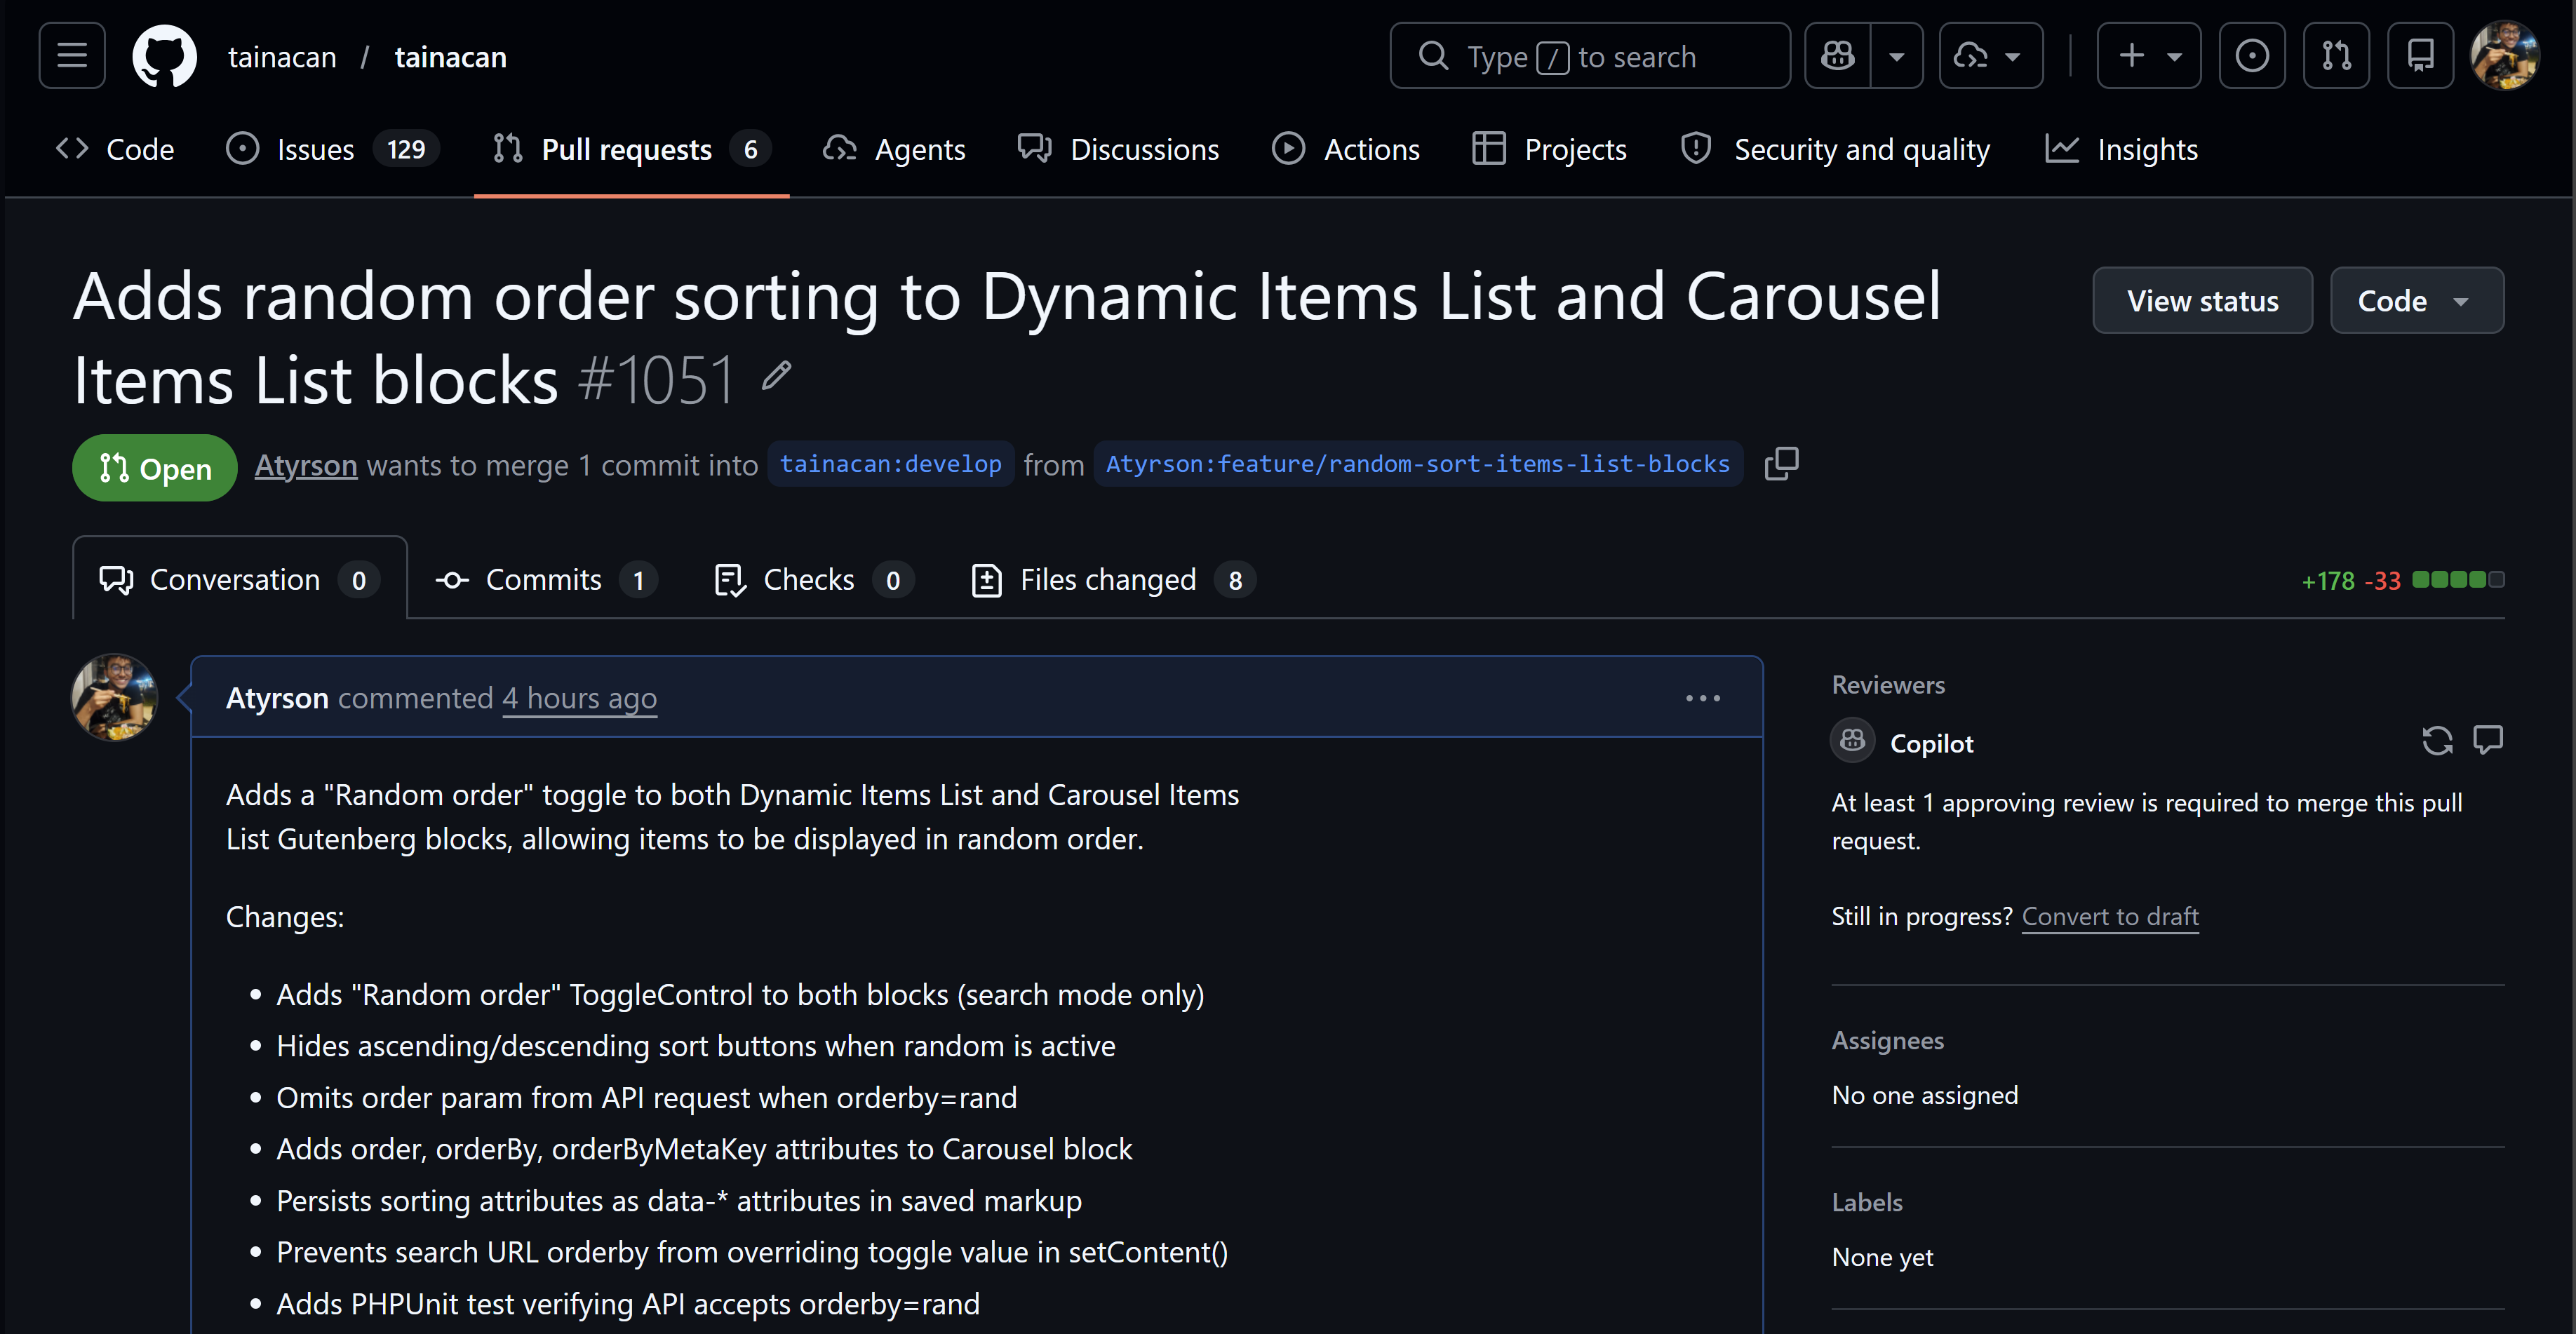
Task: Open the create new plus menu
Action: (x=2149, y=56)
